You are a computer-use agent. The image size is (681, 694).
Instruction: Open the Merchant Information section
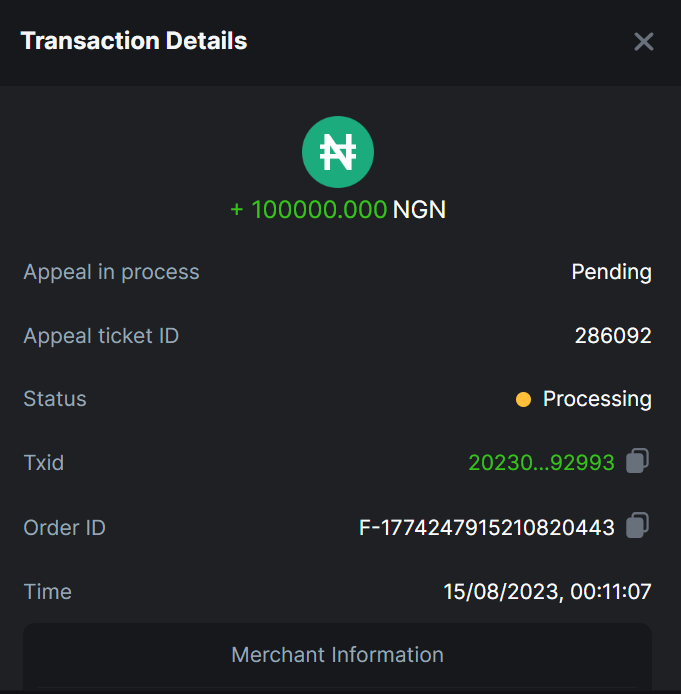pos(338,655)
